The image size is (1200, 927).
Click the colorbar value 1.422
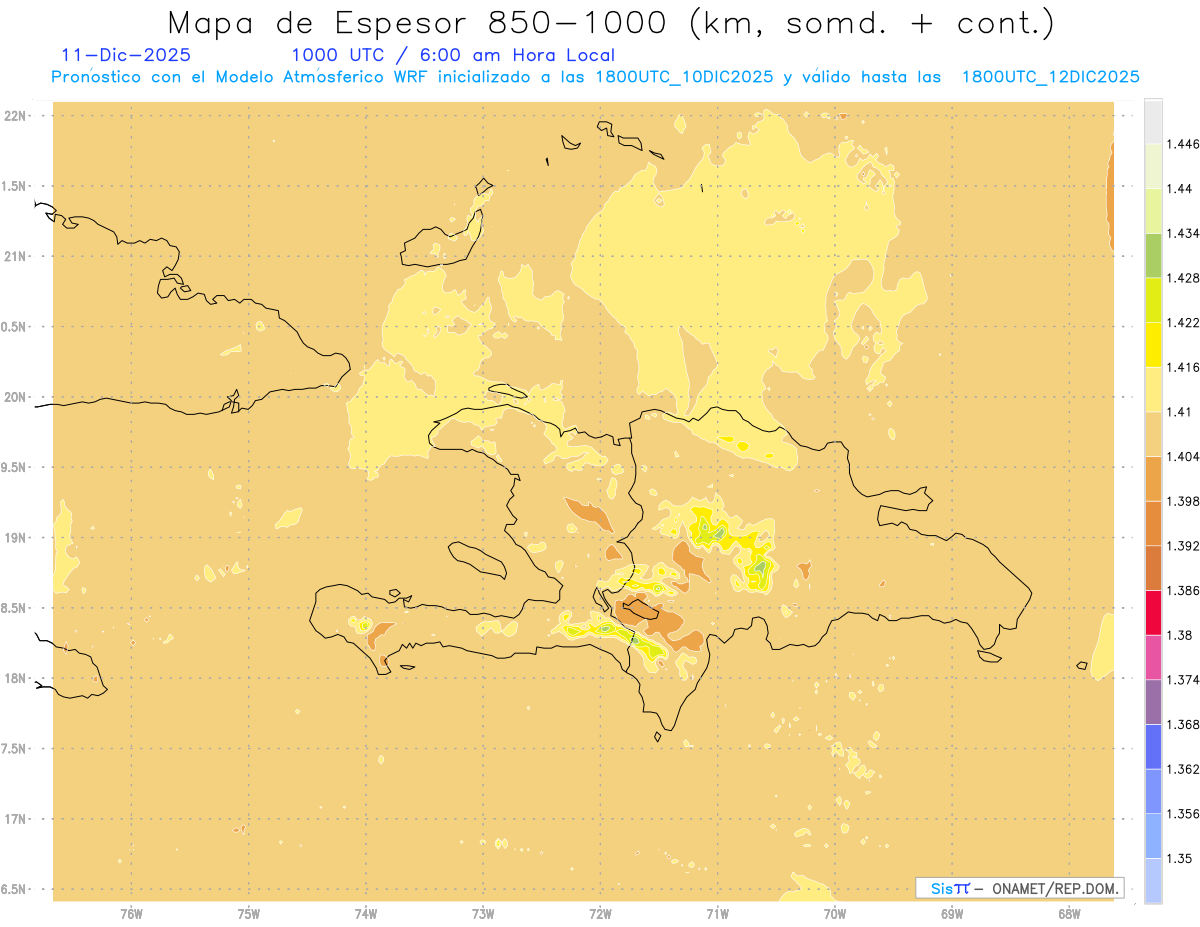pos(1185,322)
